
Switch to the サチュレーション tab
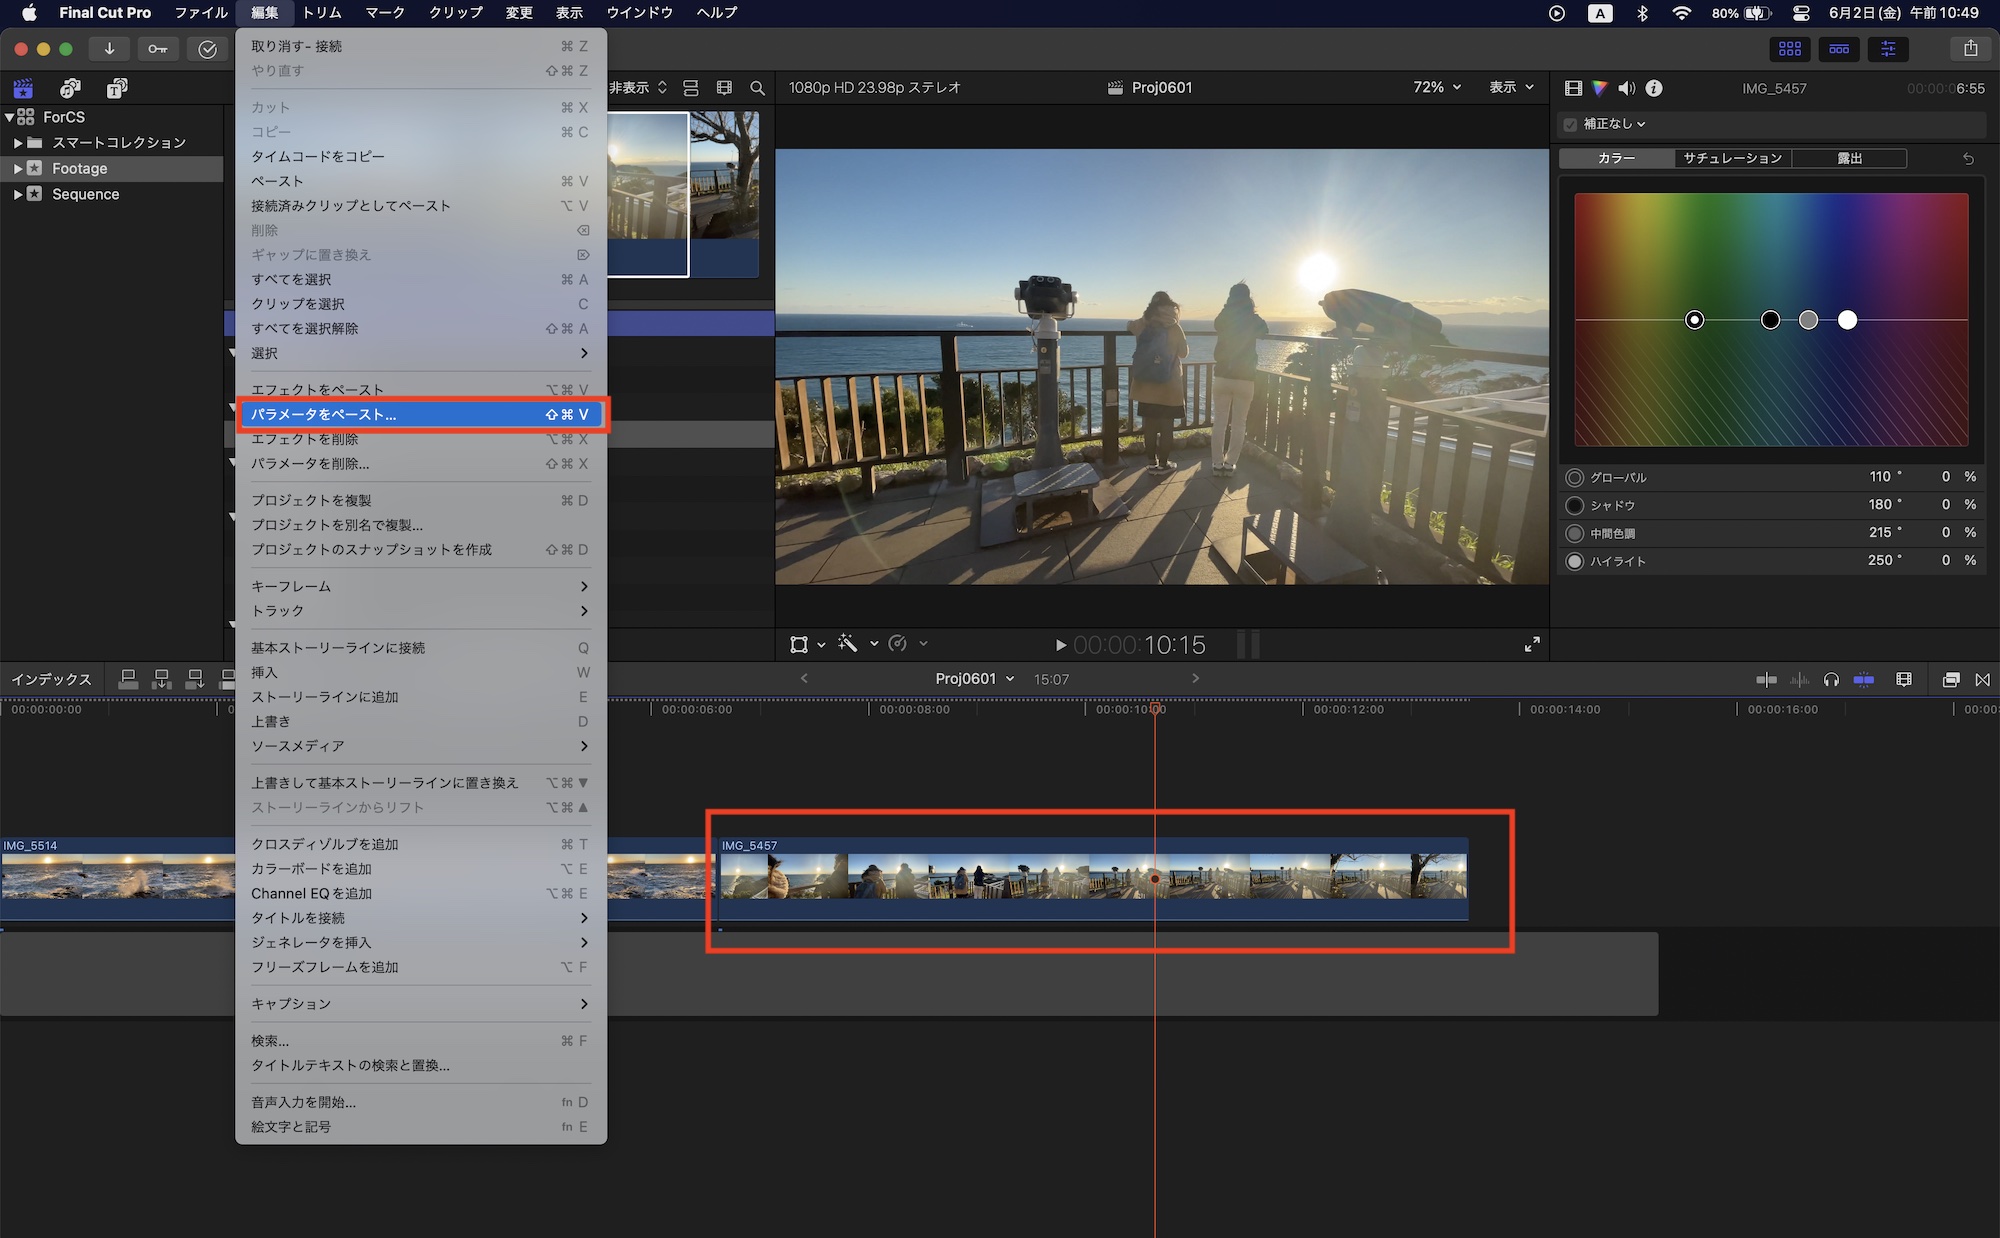(1732, 158)
